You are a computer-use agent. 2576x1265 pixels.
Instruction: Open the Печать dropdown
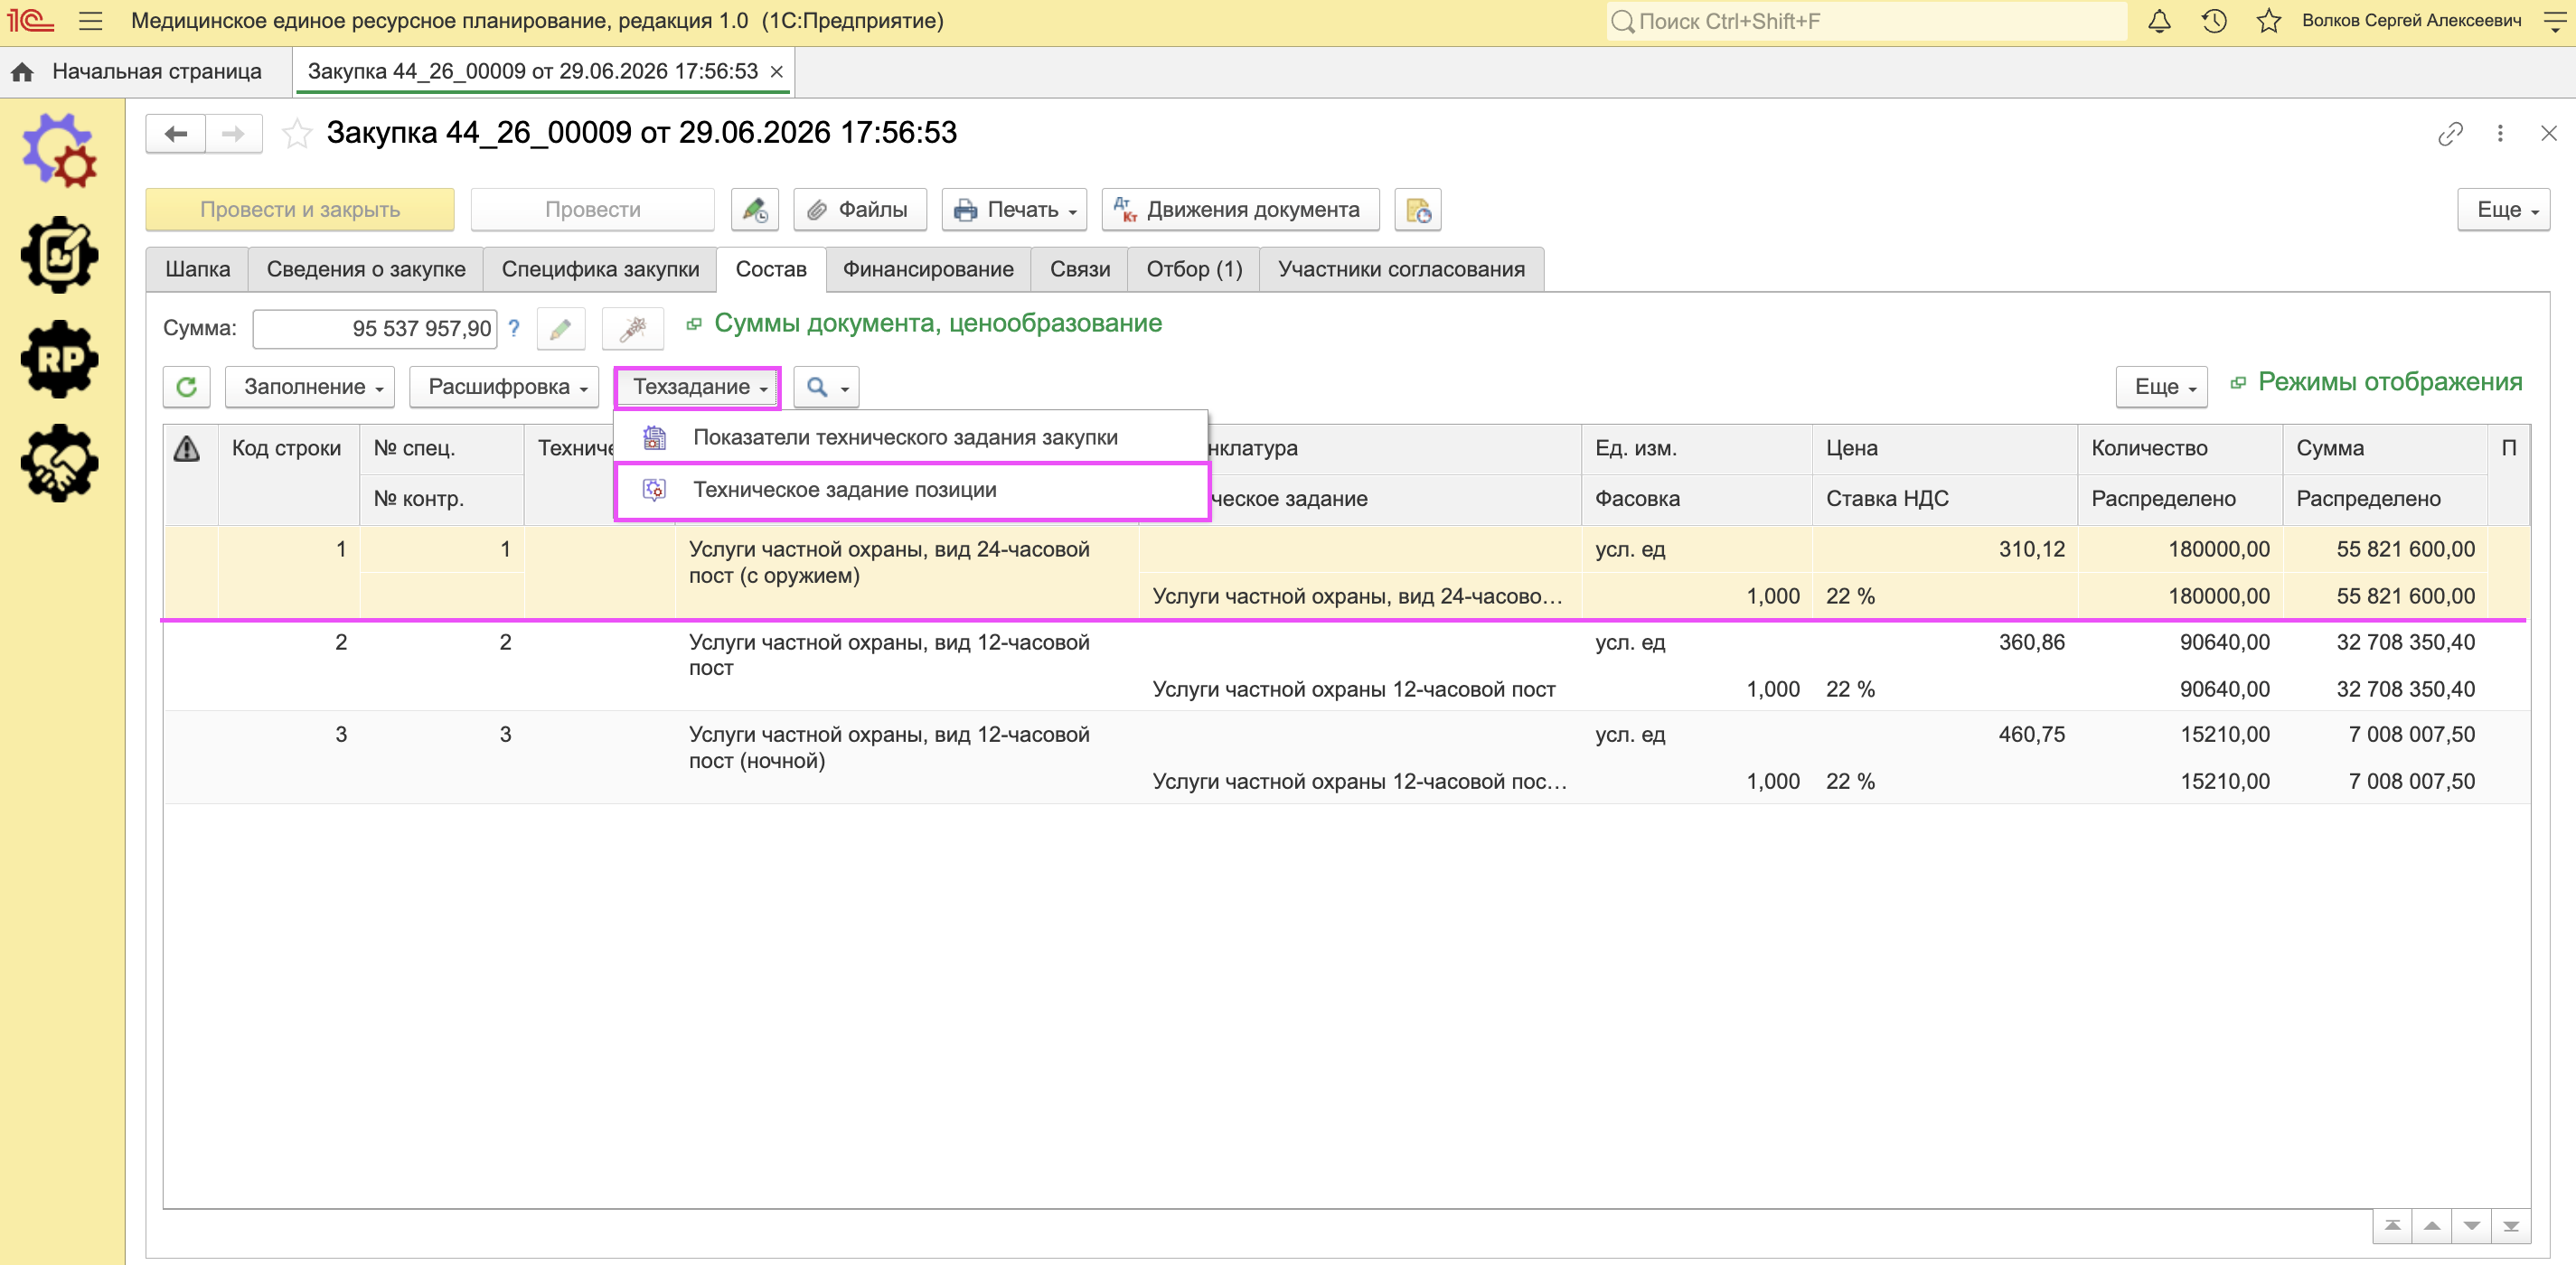click(1014, 210)
